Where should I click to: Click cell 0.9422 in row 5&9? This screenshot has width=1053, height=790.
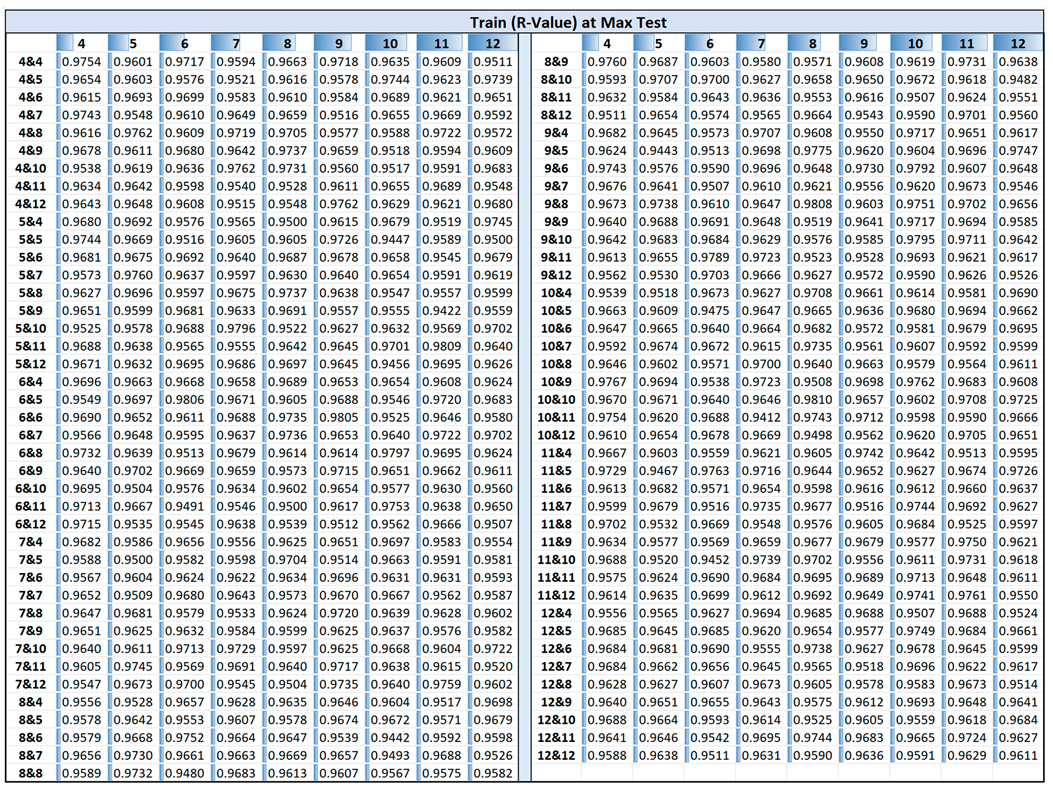(441, 311)
